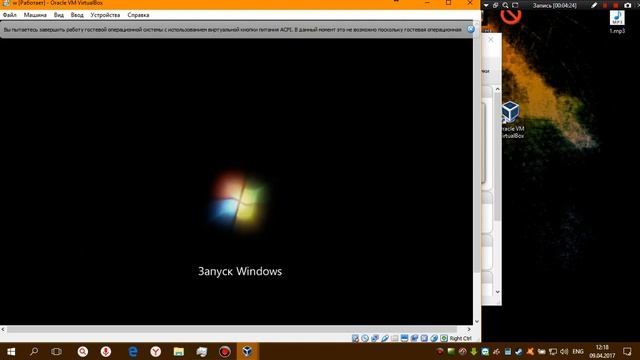Click the down arrow of background window scrollbar
Screen dimensions: 640x360
[498, 292]
